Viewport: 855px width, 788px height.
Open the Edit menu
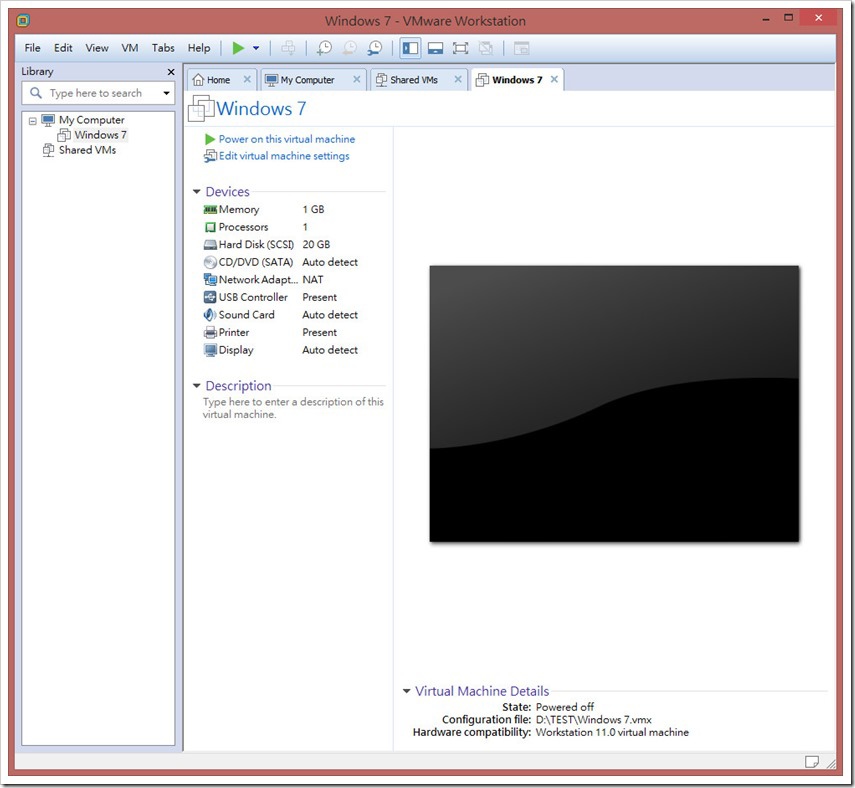pyautogui.click(x=63, y=48)
